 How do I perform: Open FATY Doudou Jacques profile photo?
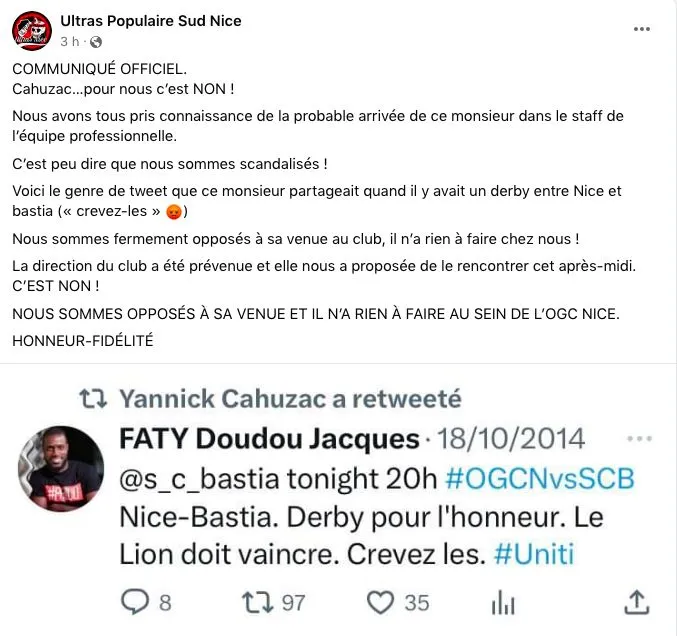tap(61, 469)
